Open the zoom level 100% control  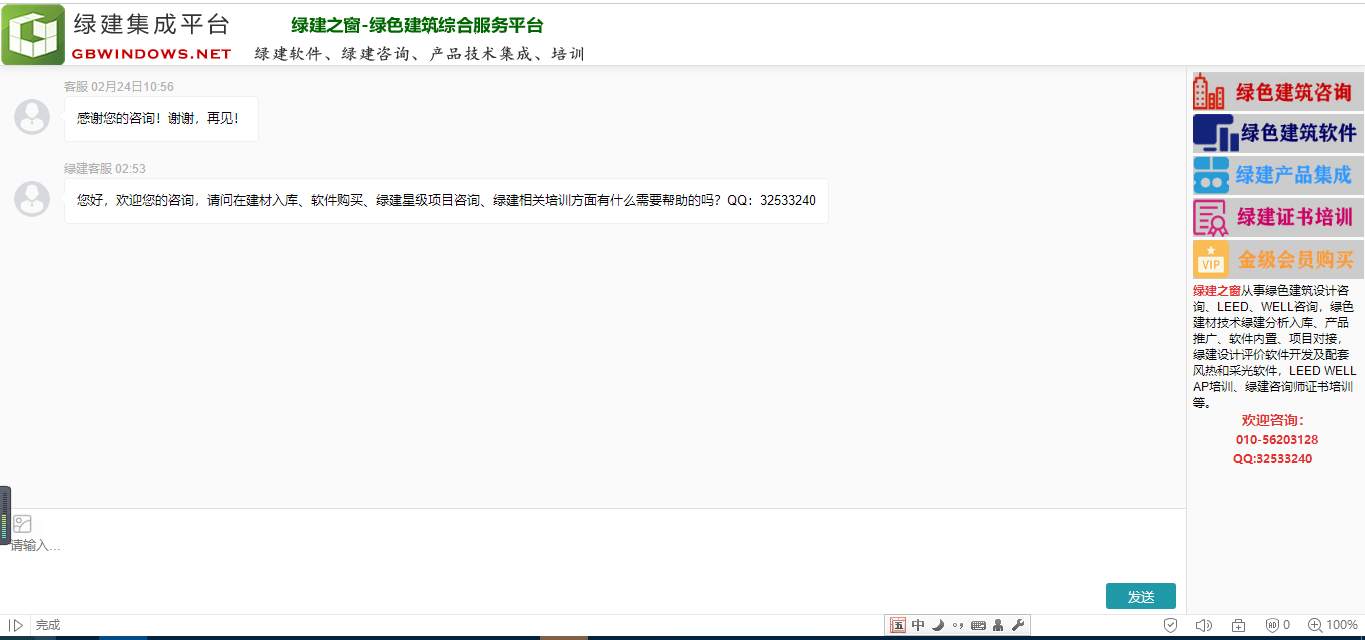(x=1332, y=625)
